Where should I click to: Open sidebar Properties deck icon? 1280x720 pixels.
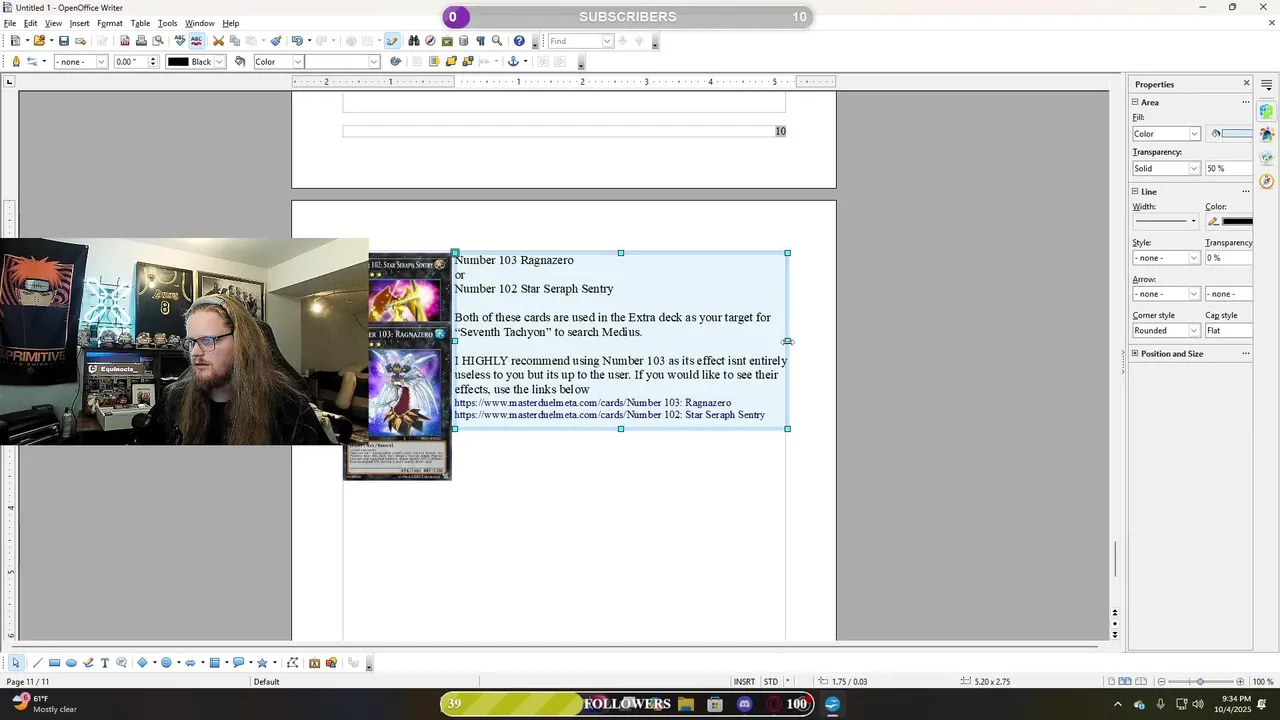click(1267, 111)
